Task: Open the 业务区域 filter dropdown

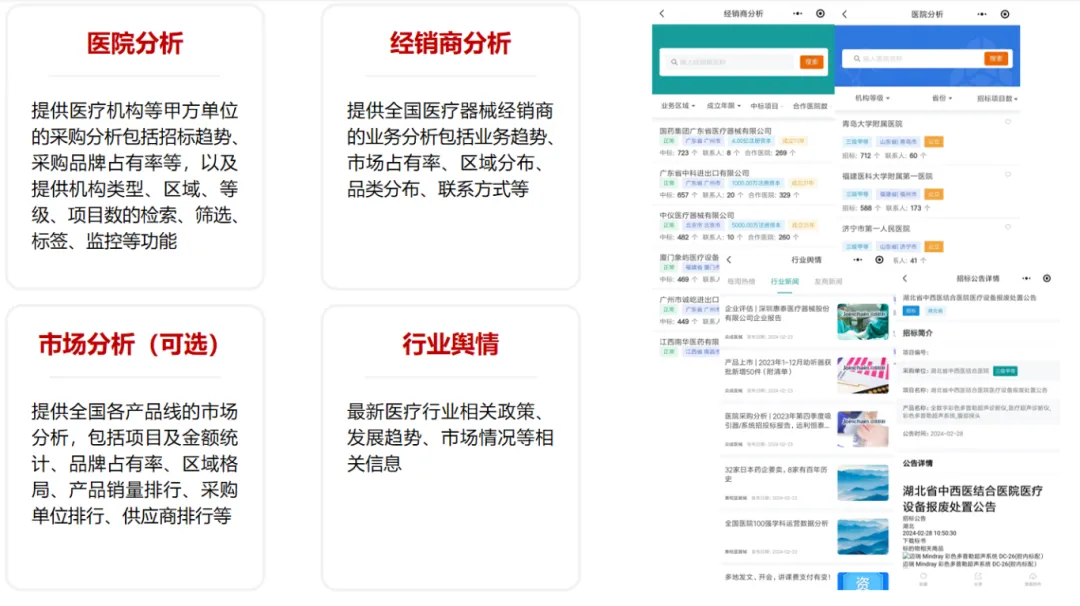Action: [674, 103]
